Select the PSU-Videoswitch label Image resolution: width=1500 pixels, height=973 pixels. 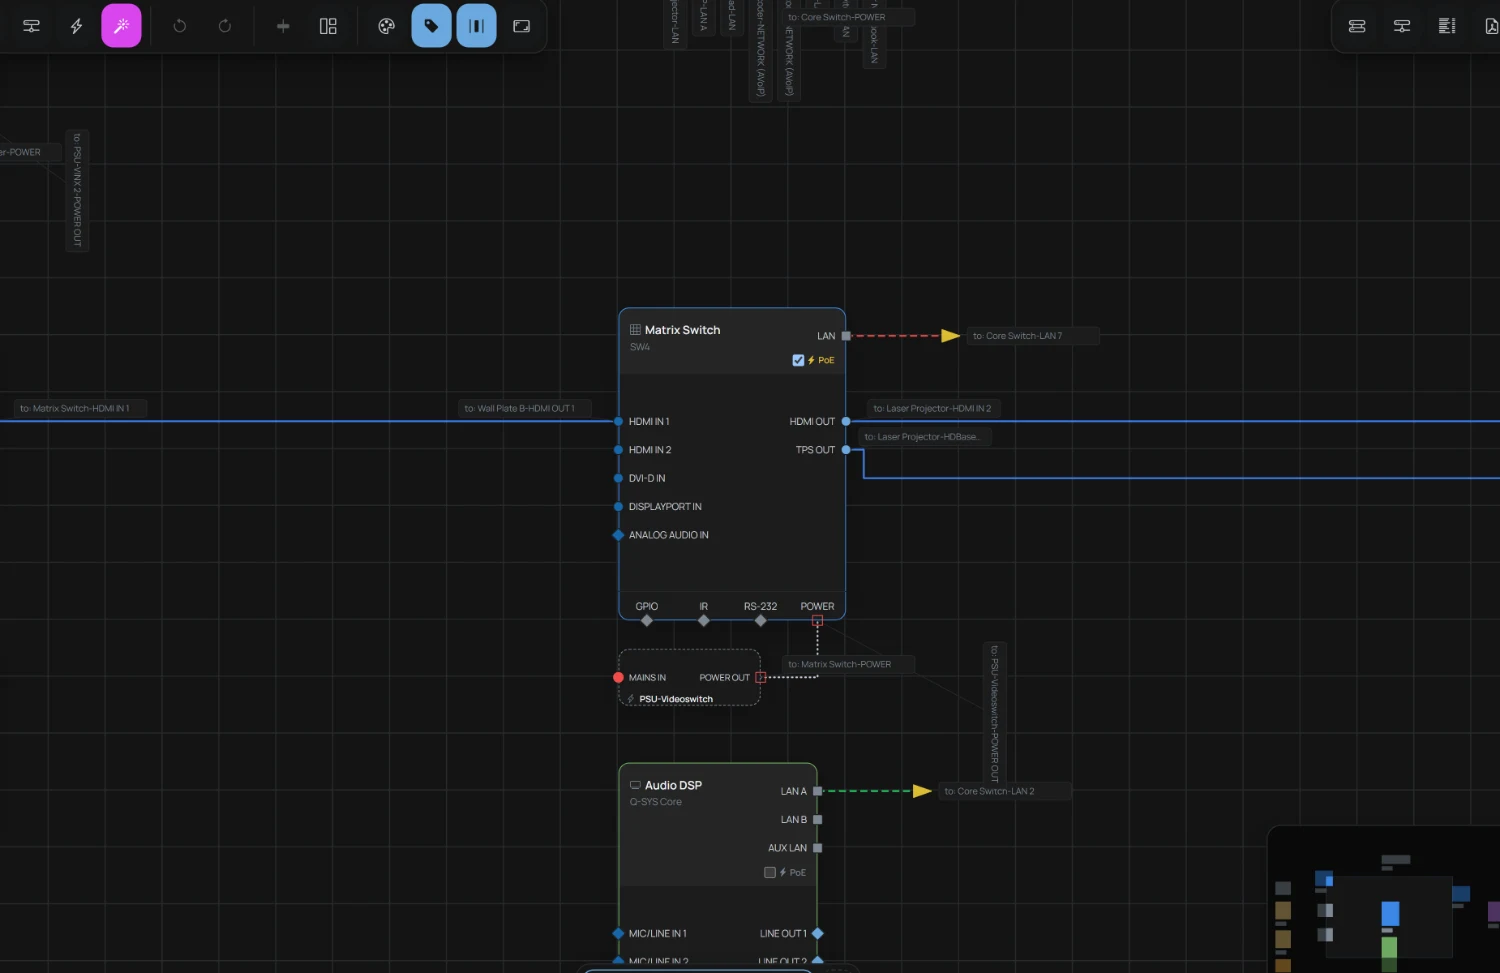[x=676, y=699]
